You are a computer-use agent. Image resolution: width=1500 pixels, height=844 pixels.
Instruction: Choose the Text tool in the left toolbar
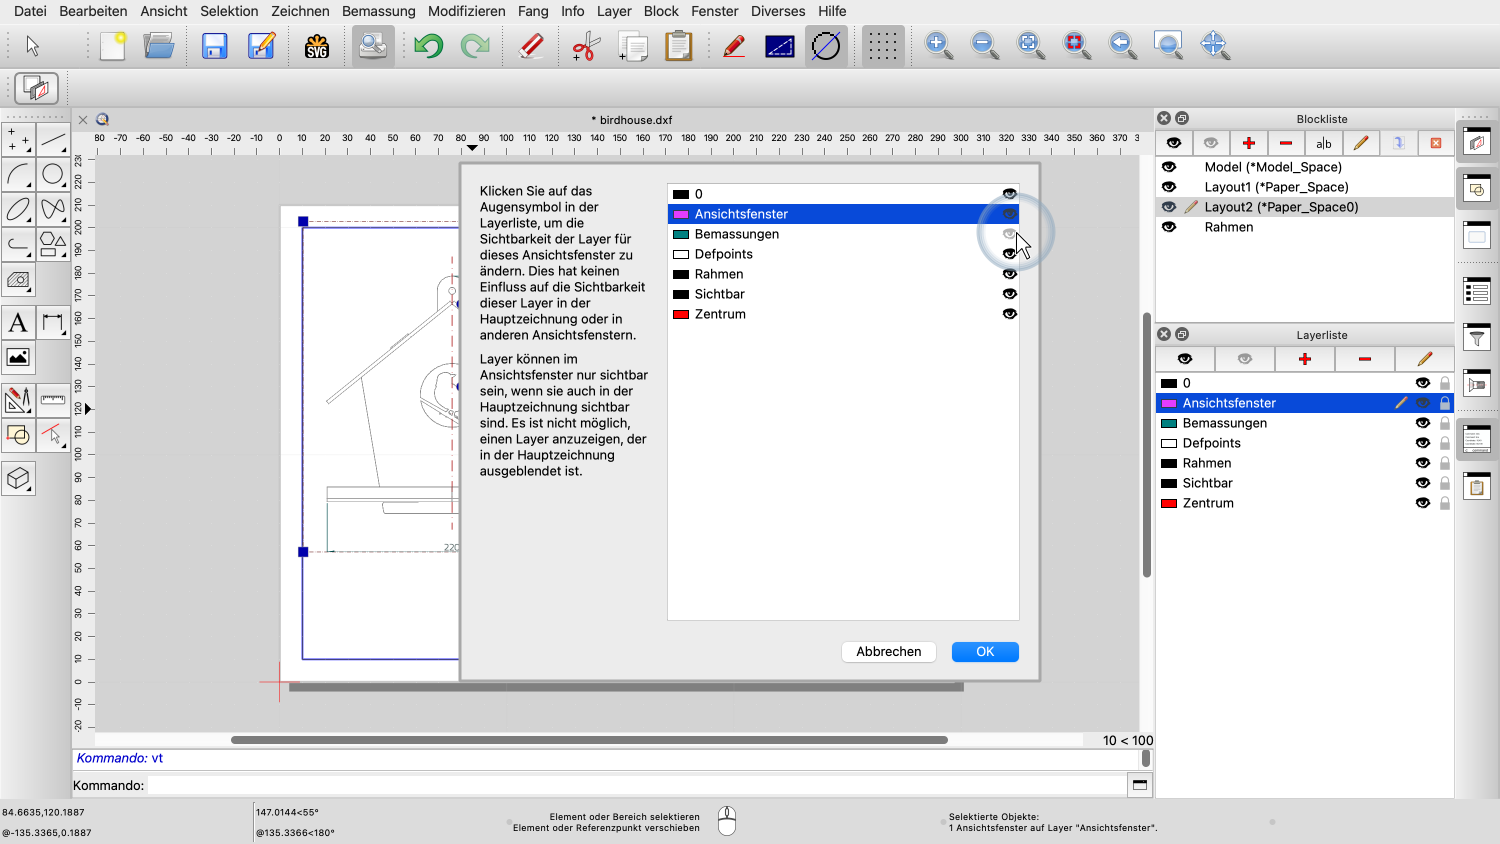(x=16, y=324)
